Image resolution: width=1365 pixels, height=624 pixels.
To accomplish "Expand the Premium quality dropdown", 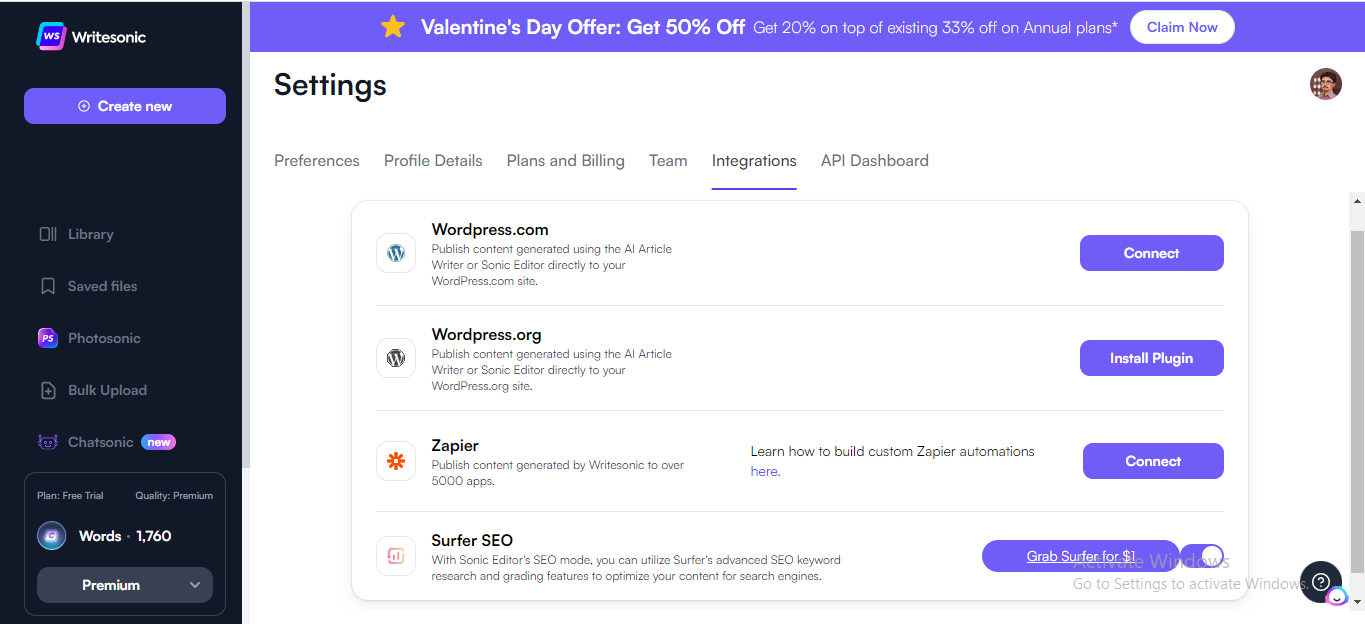I will 125,585.
